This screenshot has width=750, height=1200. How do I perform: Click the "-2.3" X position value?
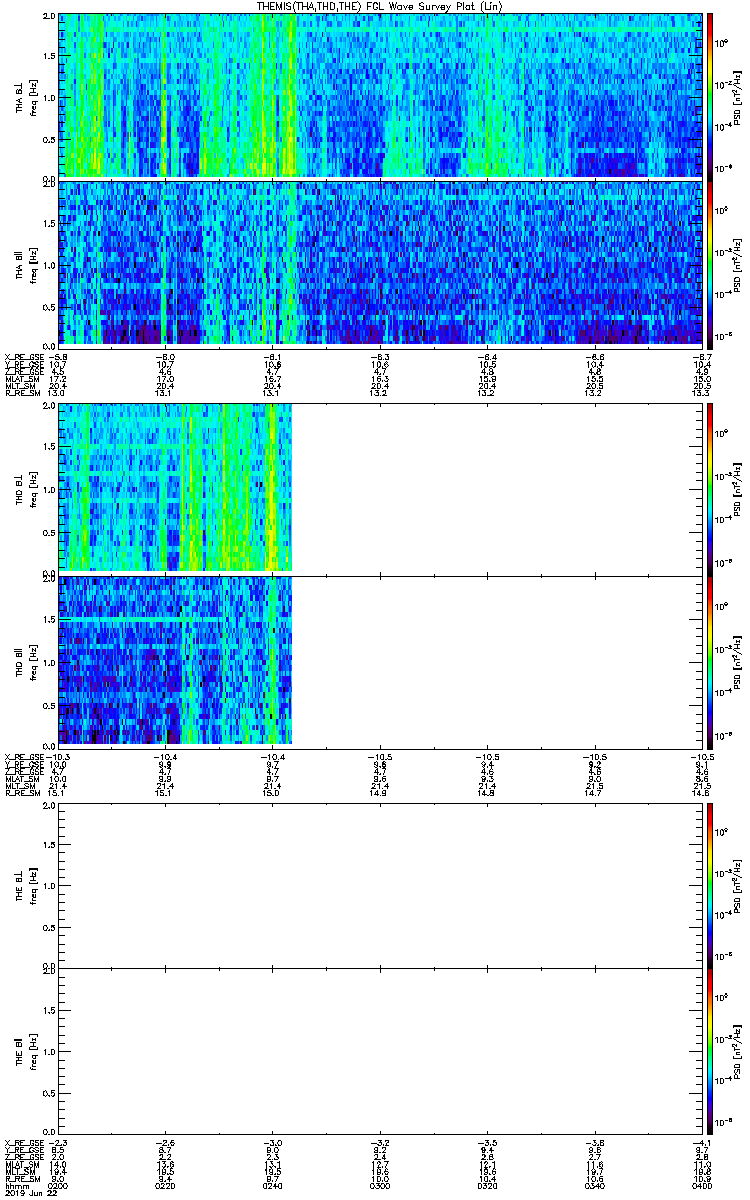coord(58,1143)
